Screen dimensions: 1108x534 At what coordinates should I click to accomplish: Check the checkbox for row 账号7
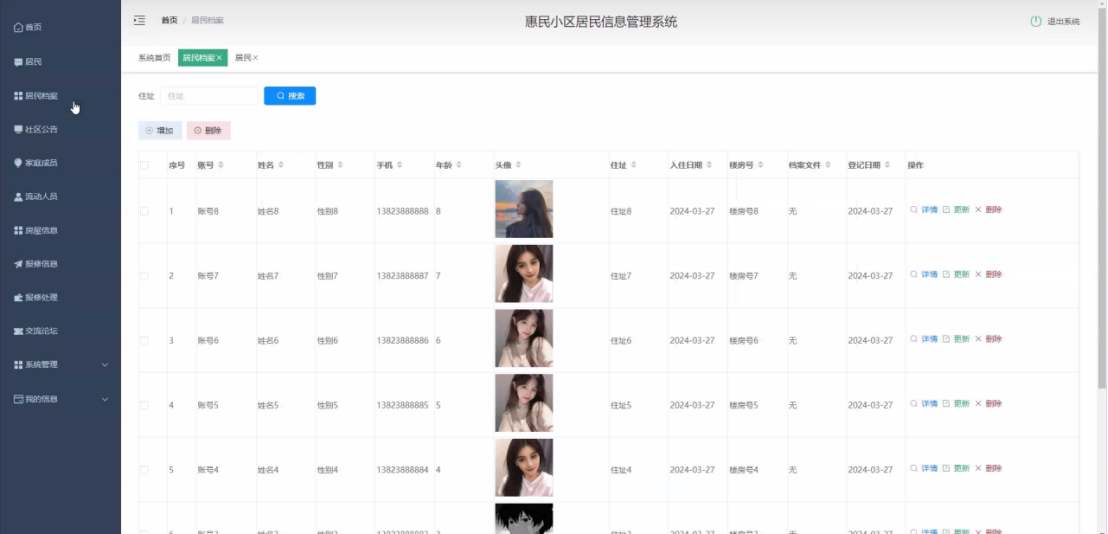144,275
